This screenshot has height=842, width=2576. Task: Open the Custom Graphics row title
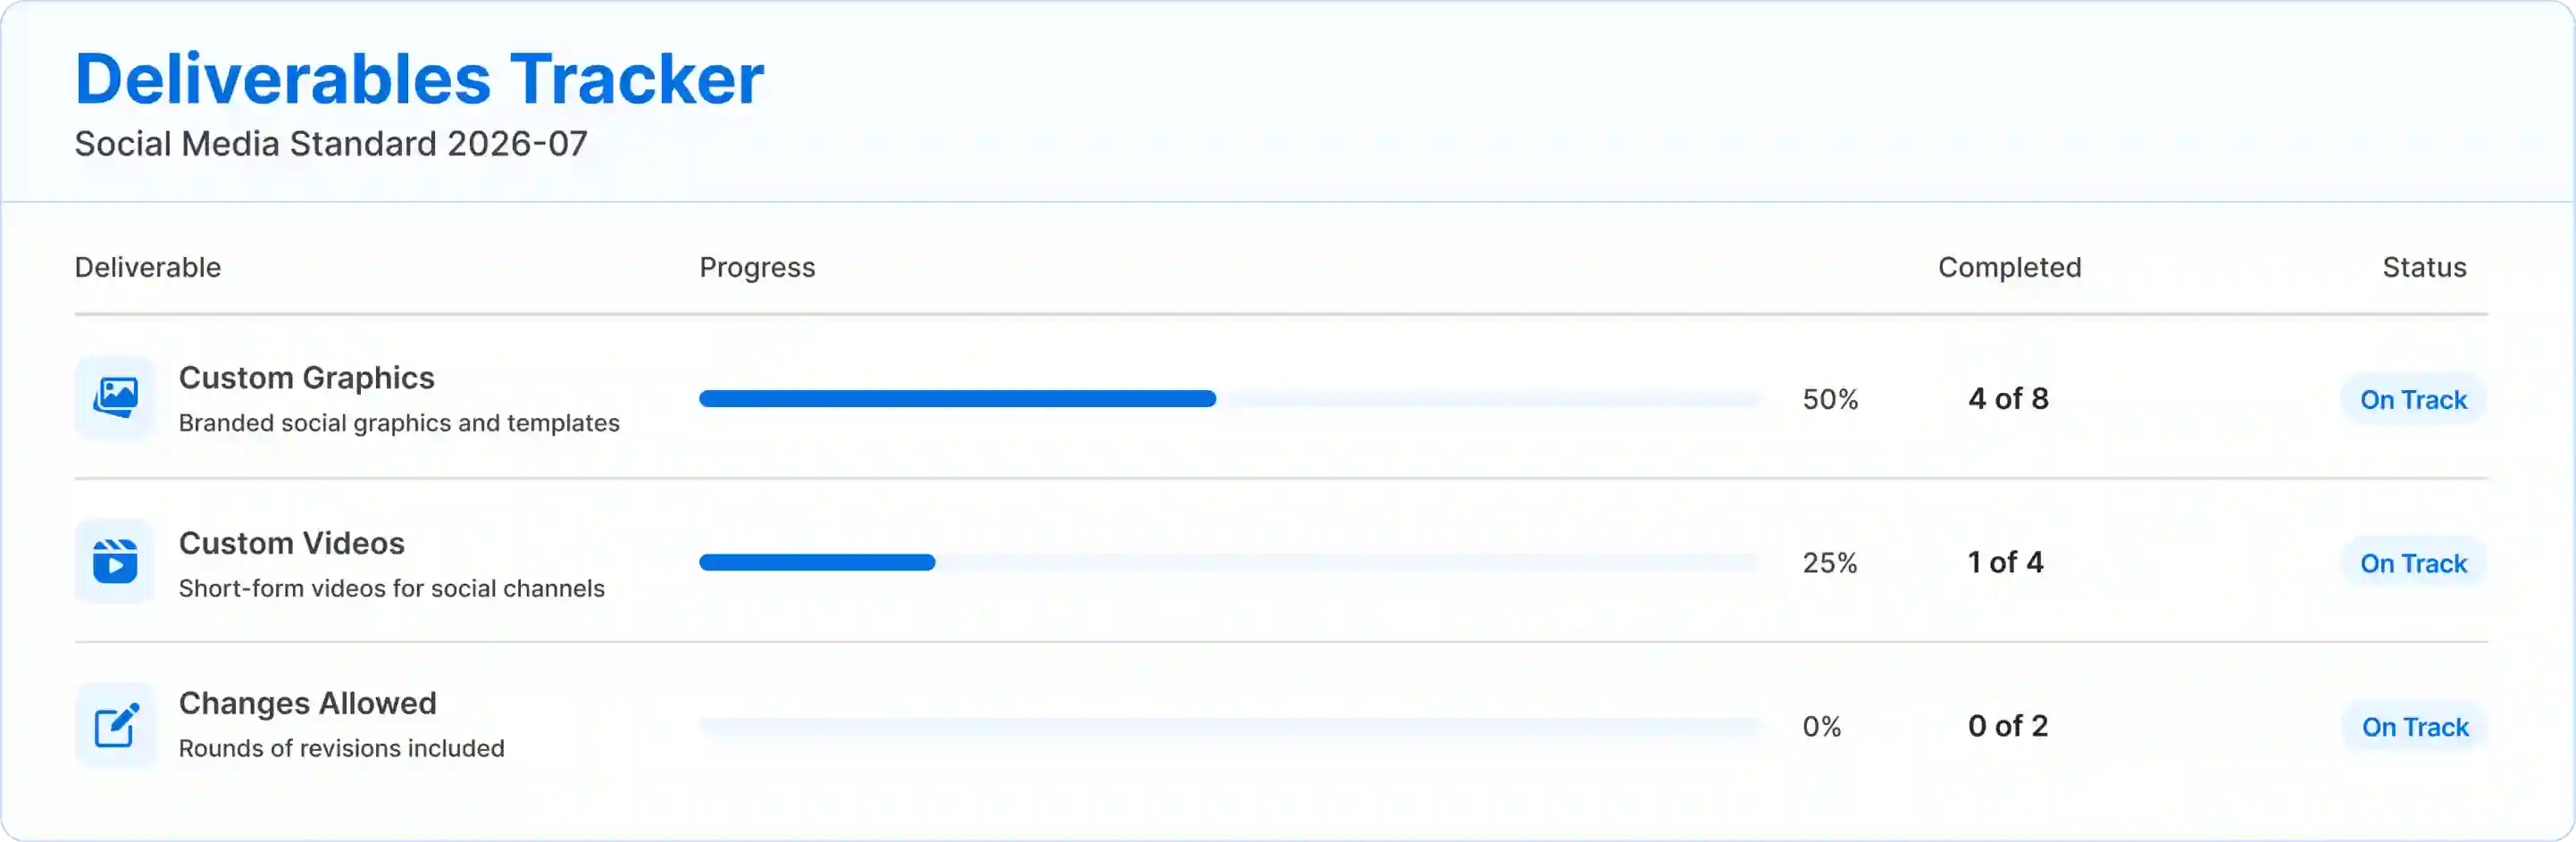(307, 378)
